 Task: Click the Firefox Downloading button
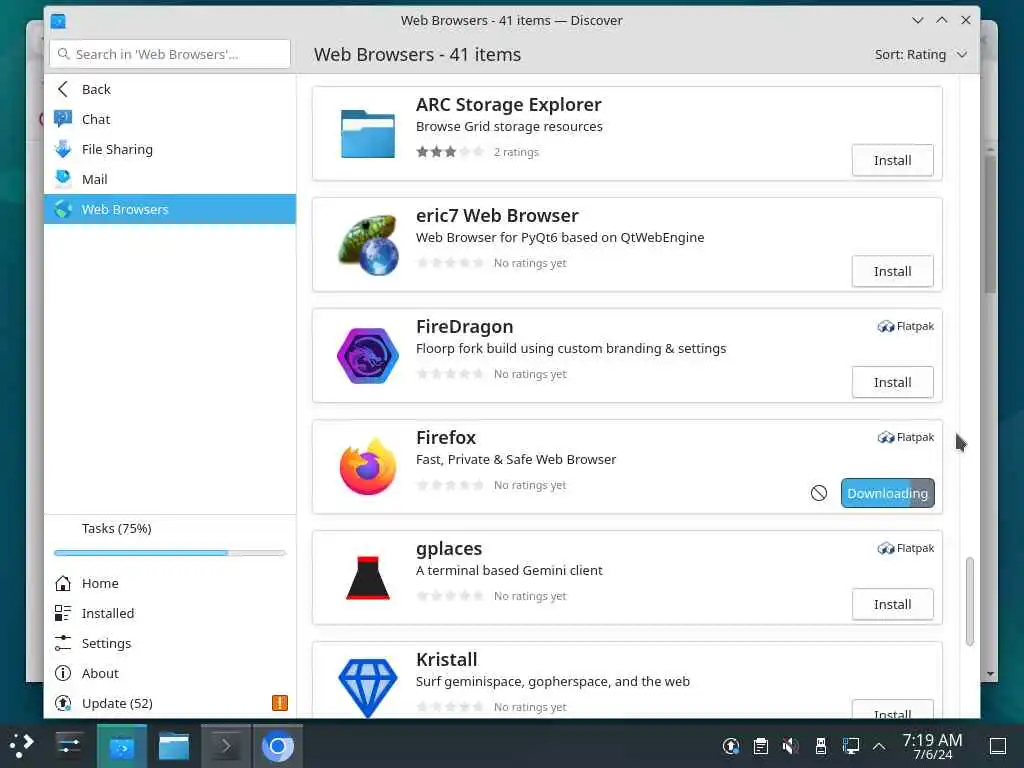(x=888, y=493)
